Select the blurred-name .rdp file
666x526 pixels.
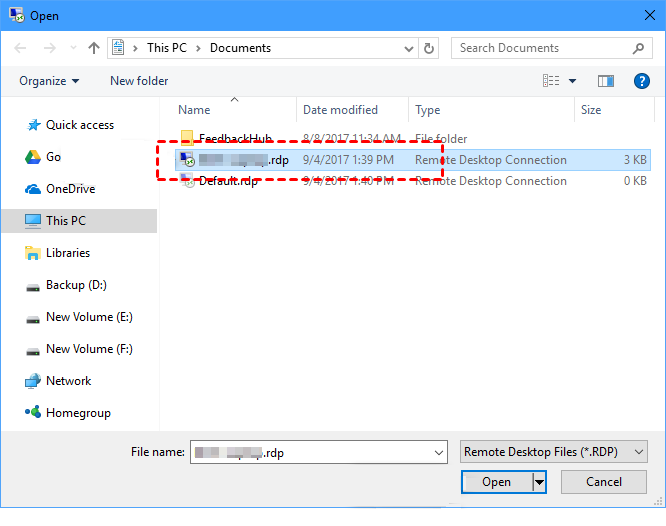(x=413, y=160)
